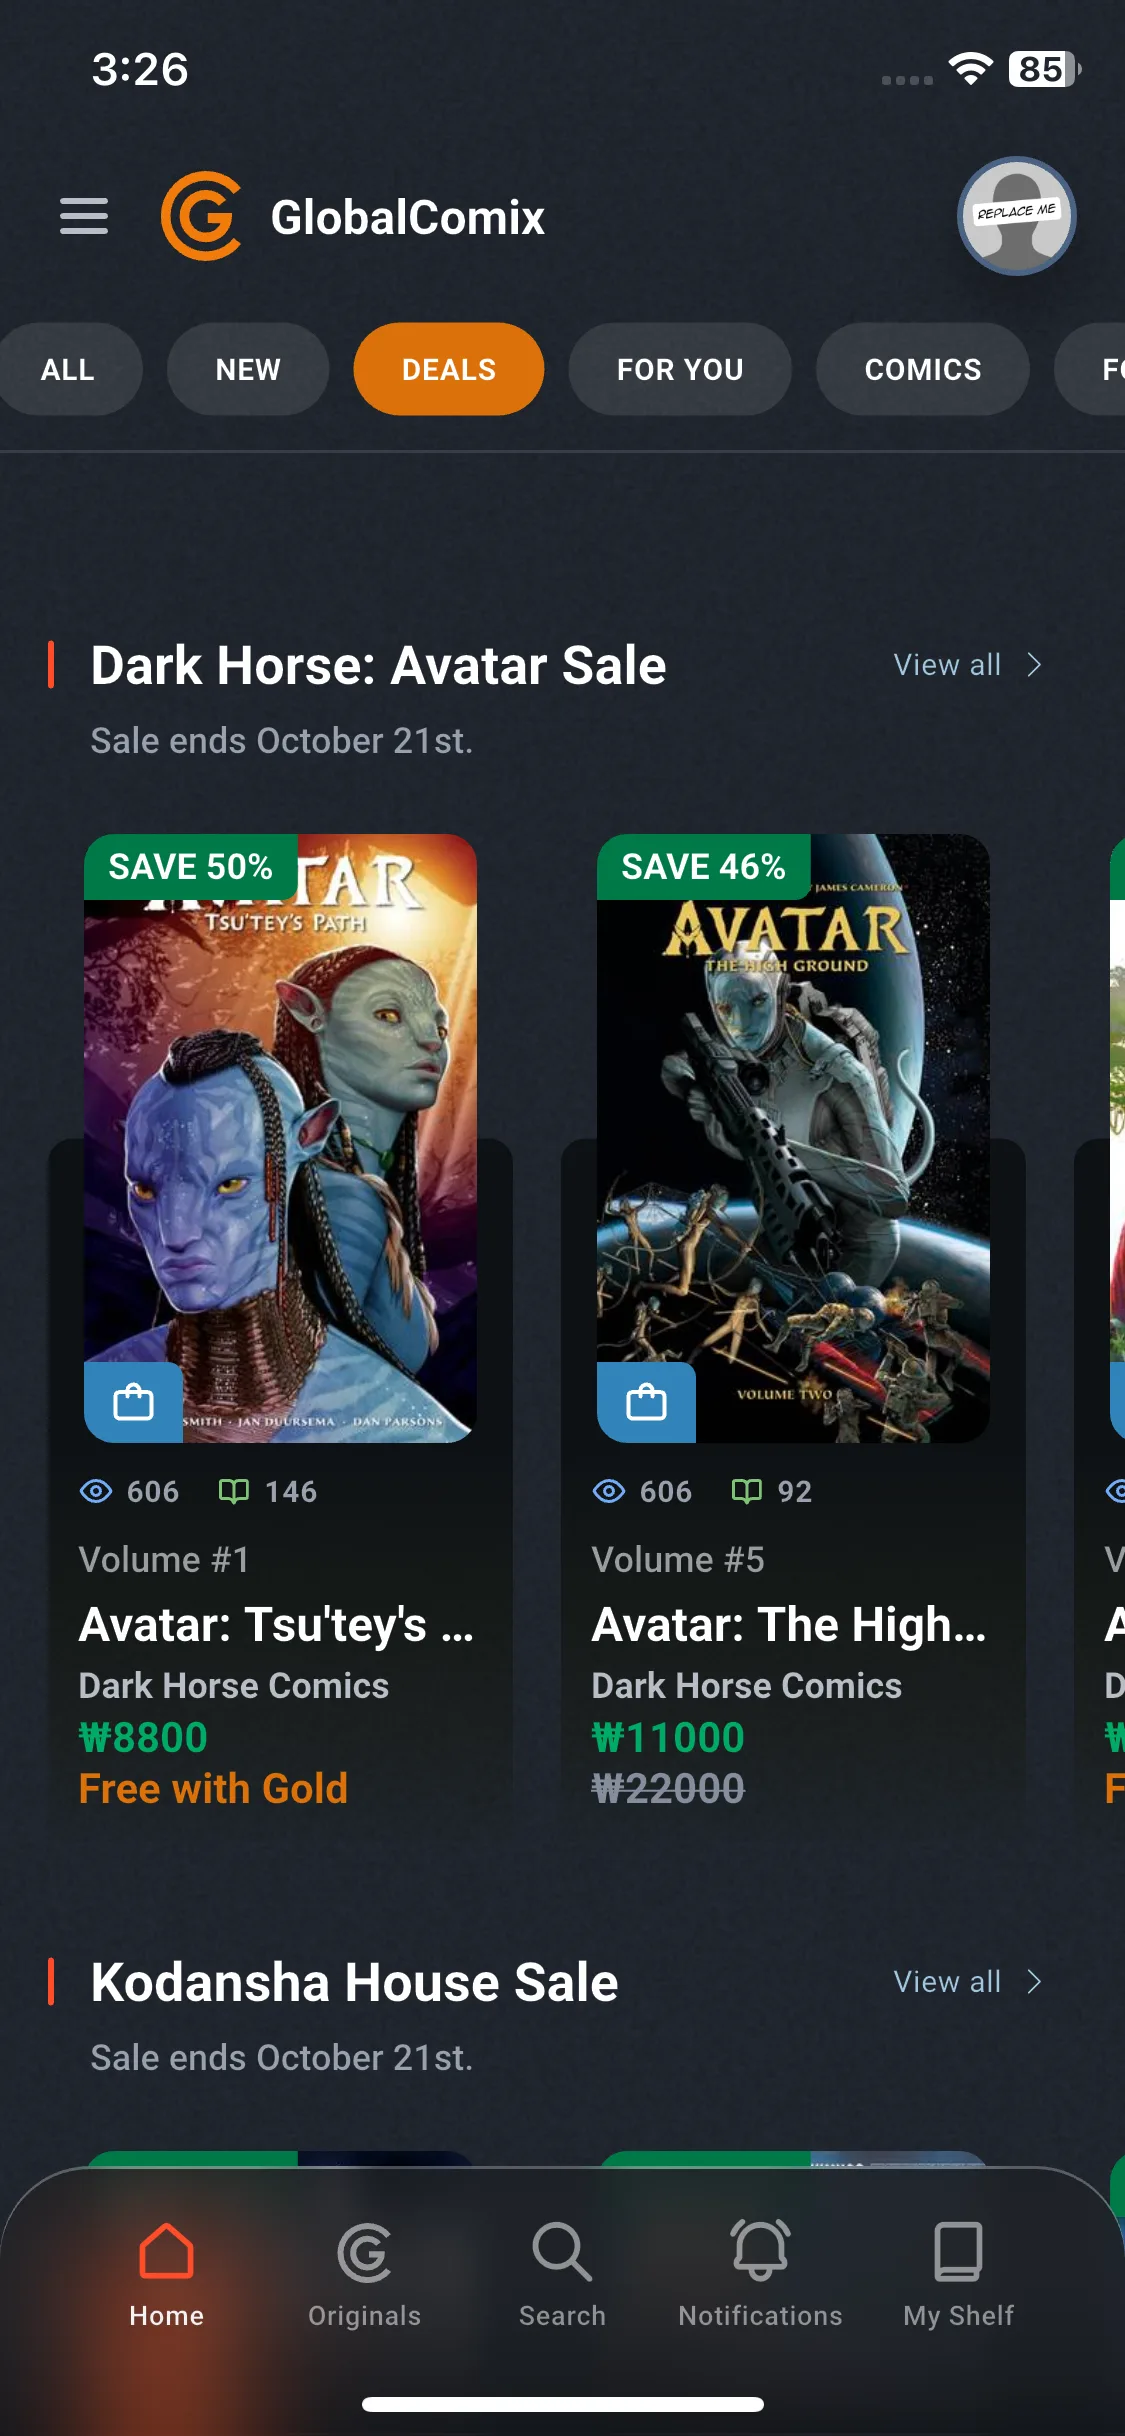Screen dimensions: 1125x2436
Task: Open Avatar: The High Ground title link
Action: point(789,1625)
